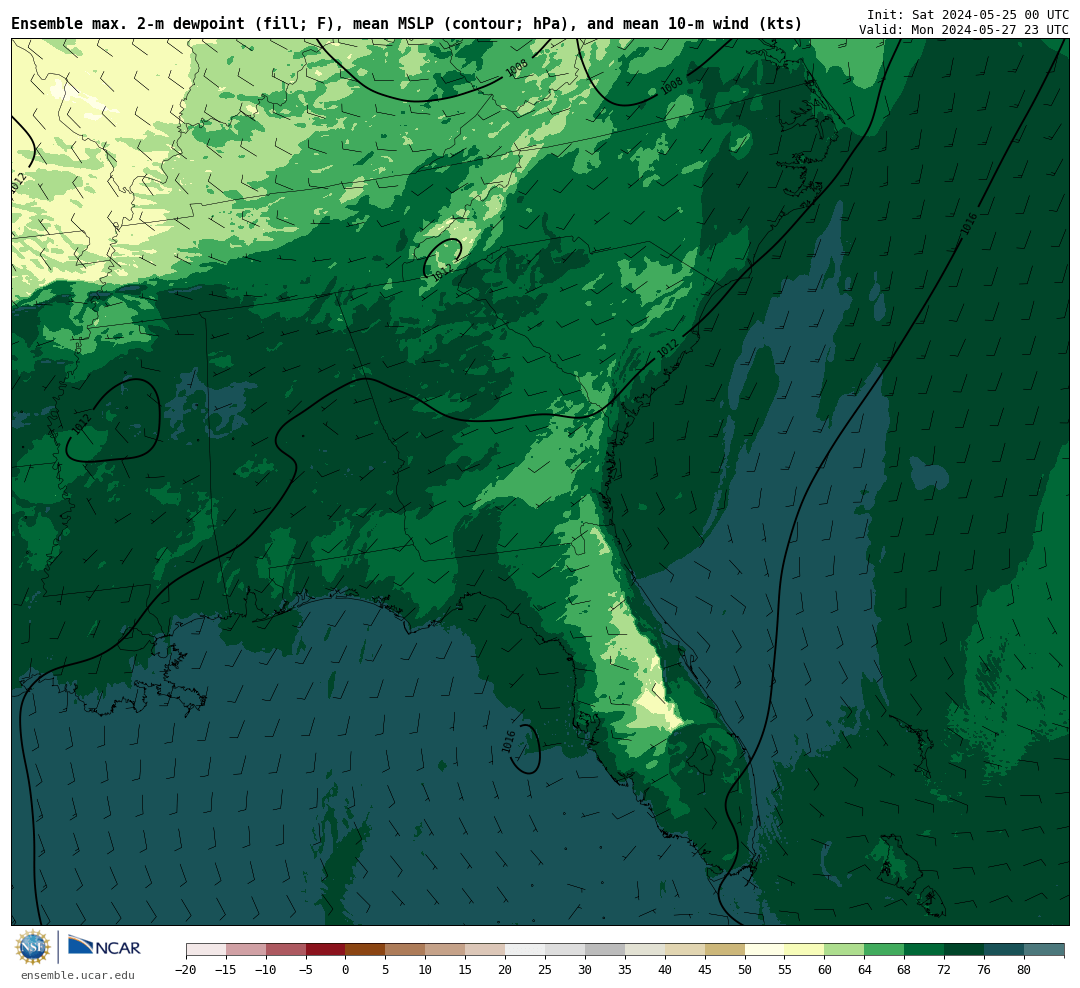
Task: Pick the medium green 64 to 68 swatch
Action: point(884,950)
